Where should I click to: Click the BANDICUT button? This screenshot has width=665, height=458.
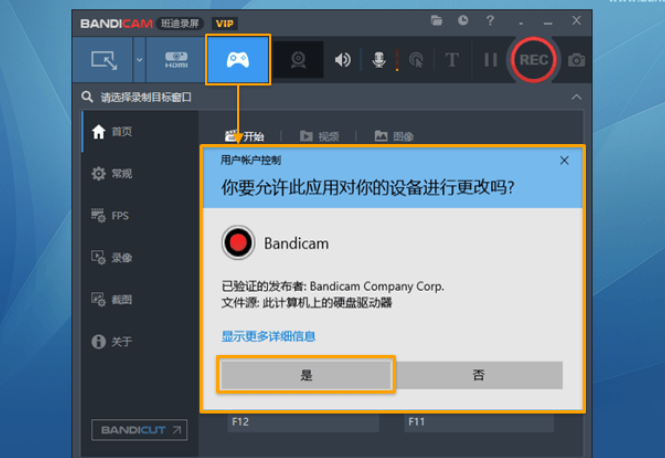pos(139,430)
